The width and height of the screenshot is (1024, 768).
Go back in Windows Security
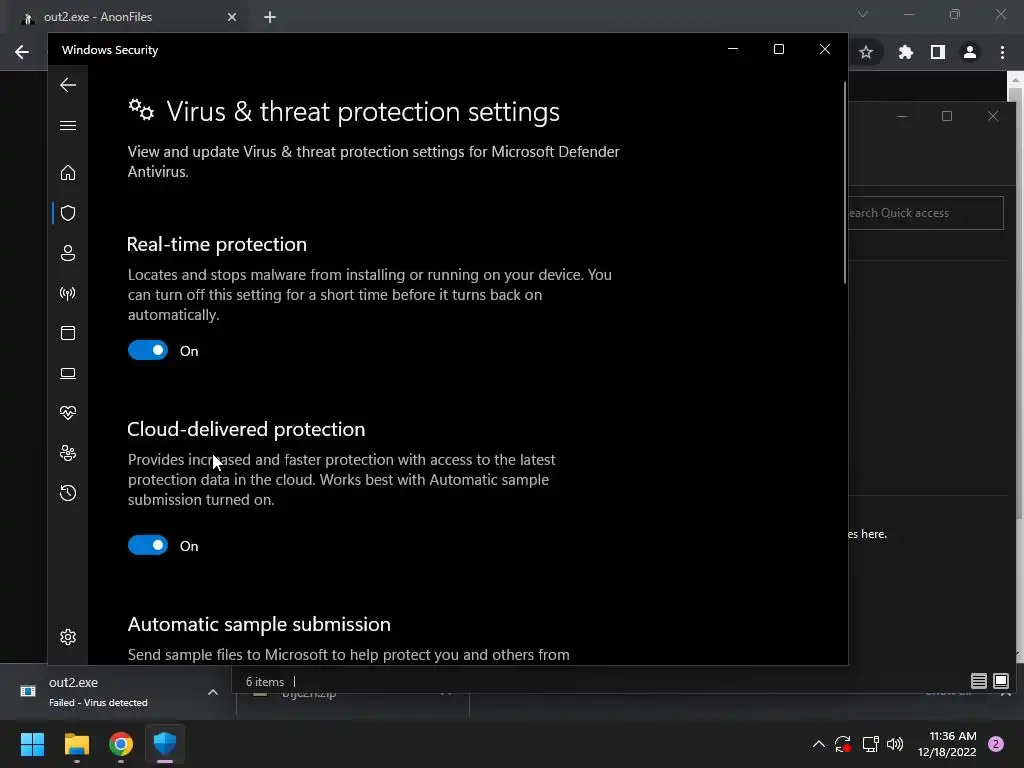[x=68, y=85]
